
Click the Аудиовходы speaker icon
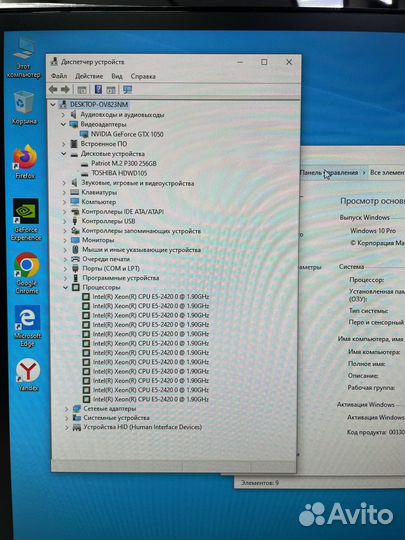73,114
